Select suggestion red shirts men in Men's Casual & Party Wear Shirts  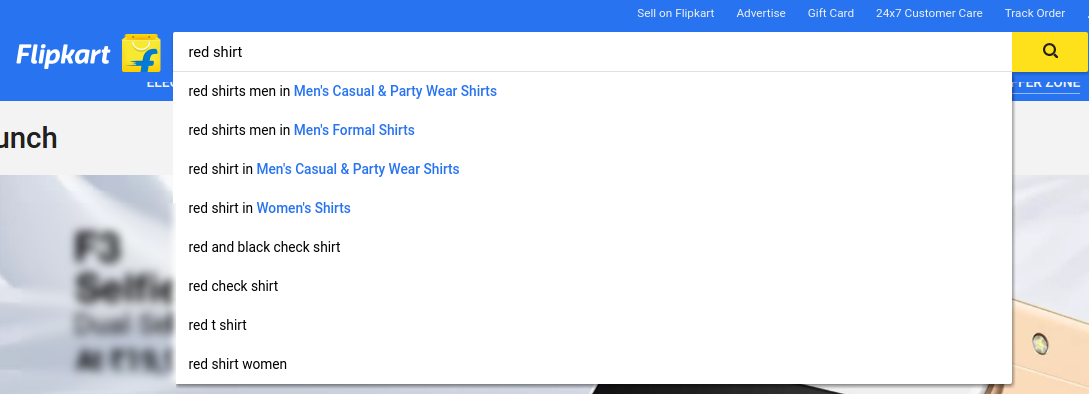click(594, 91)
